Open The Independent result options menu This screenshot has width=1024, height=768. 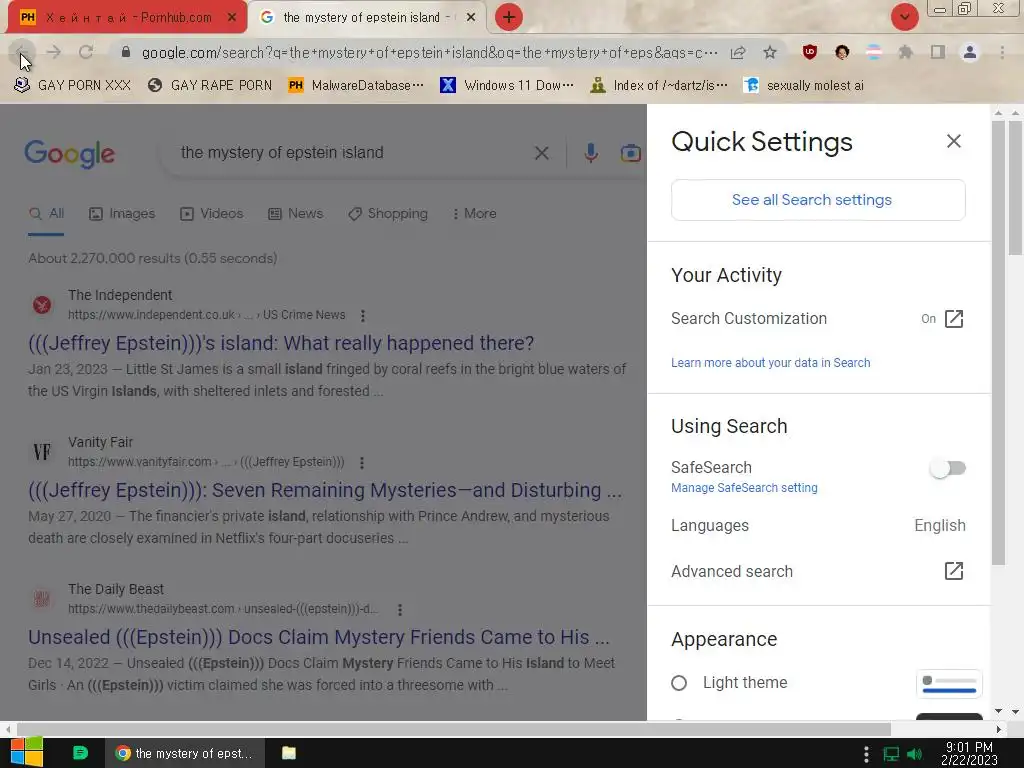pos(363,315)
